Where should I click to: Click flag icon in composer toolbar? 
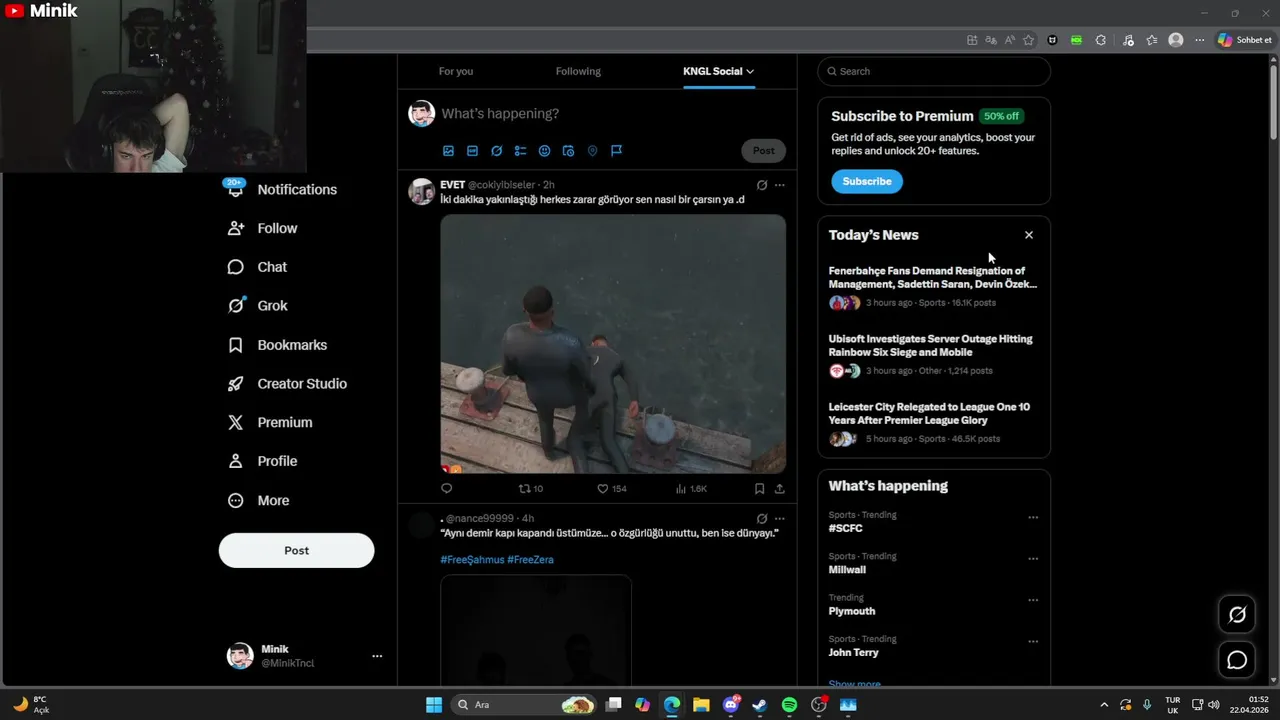tap(616, 151)
